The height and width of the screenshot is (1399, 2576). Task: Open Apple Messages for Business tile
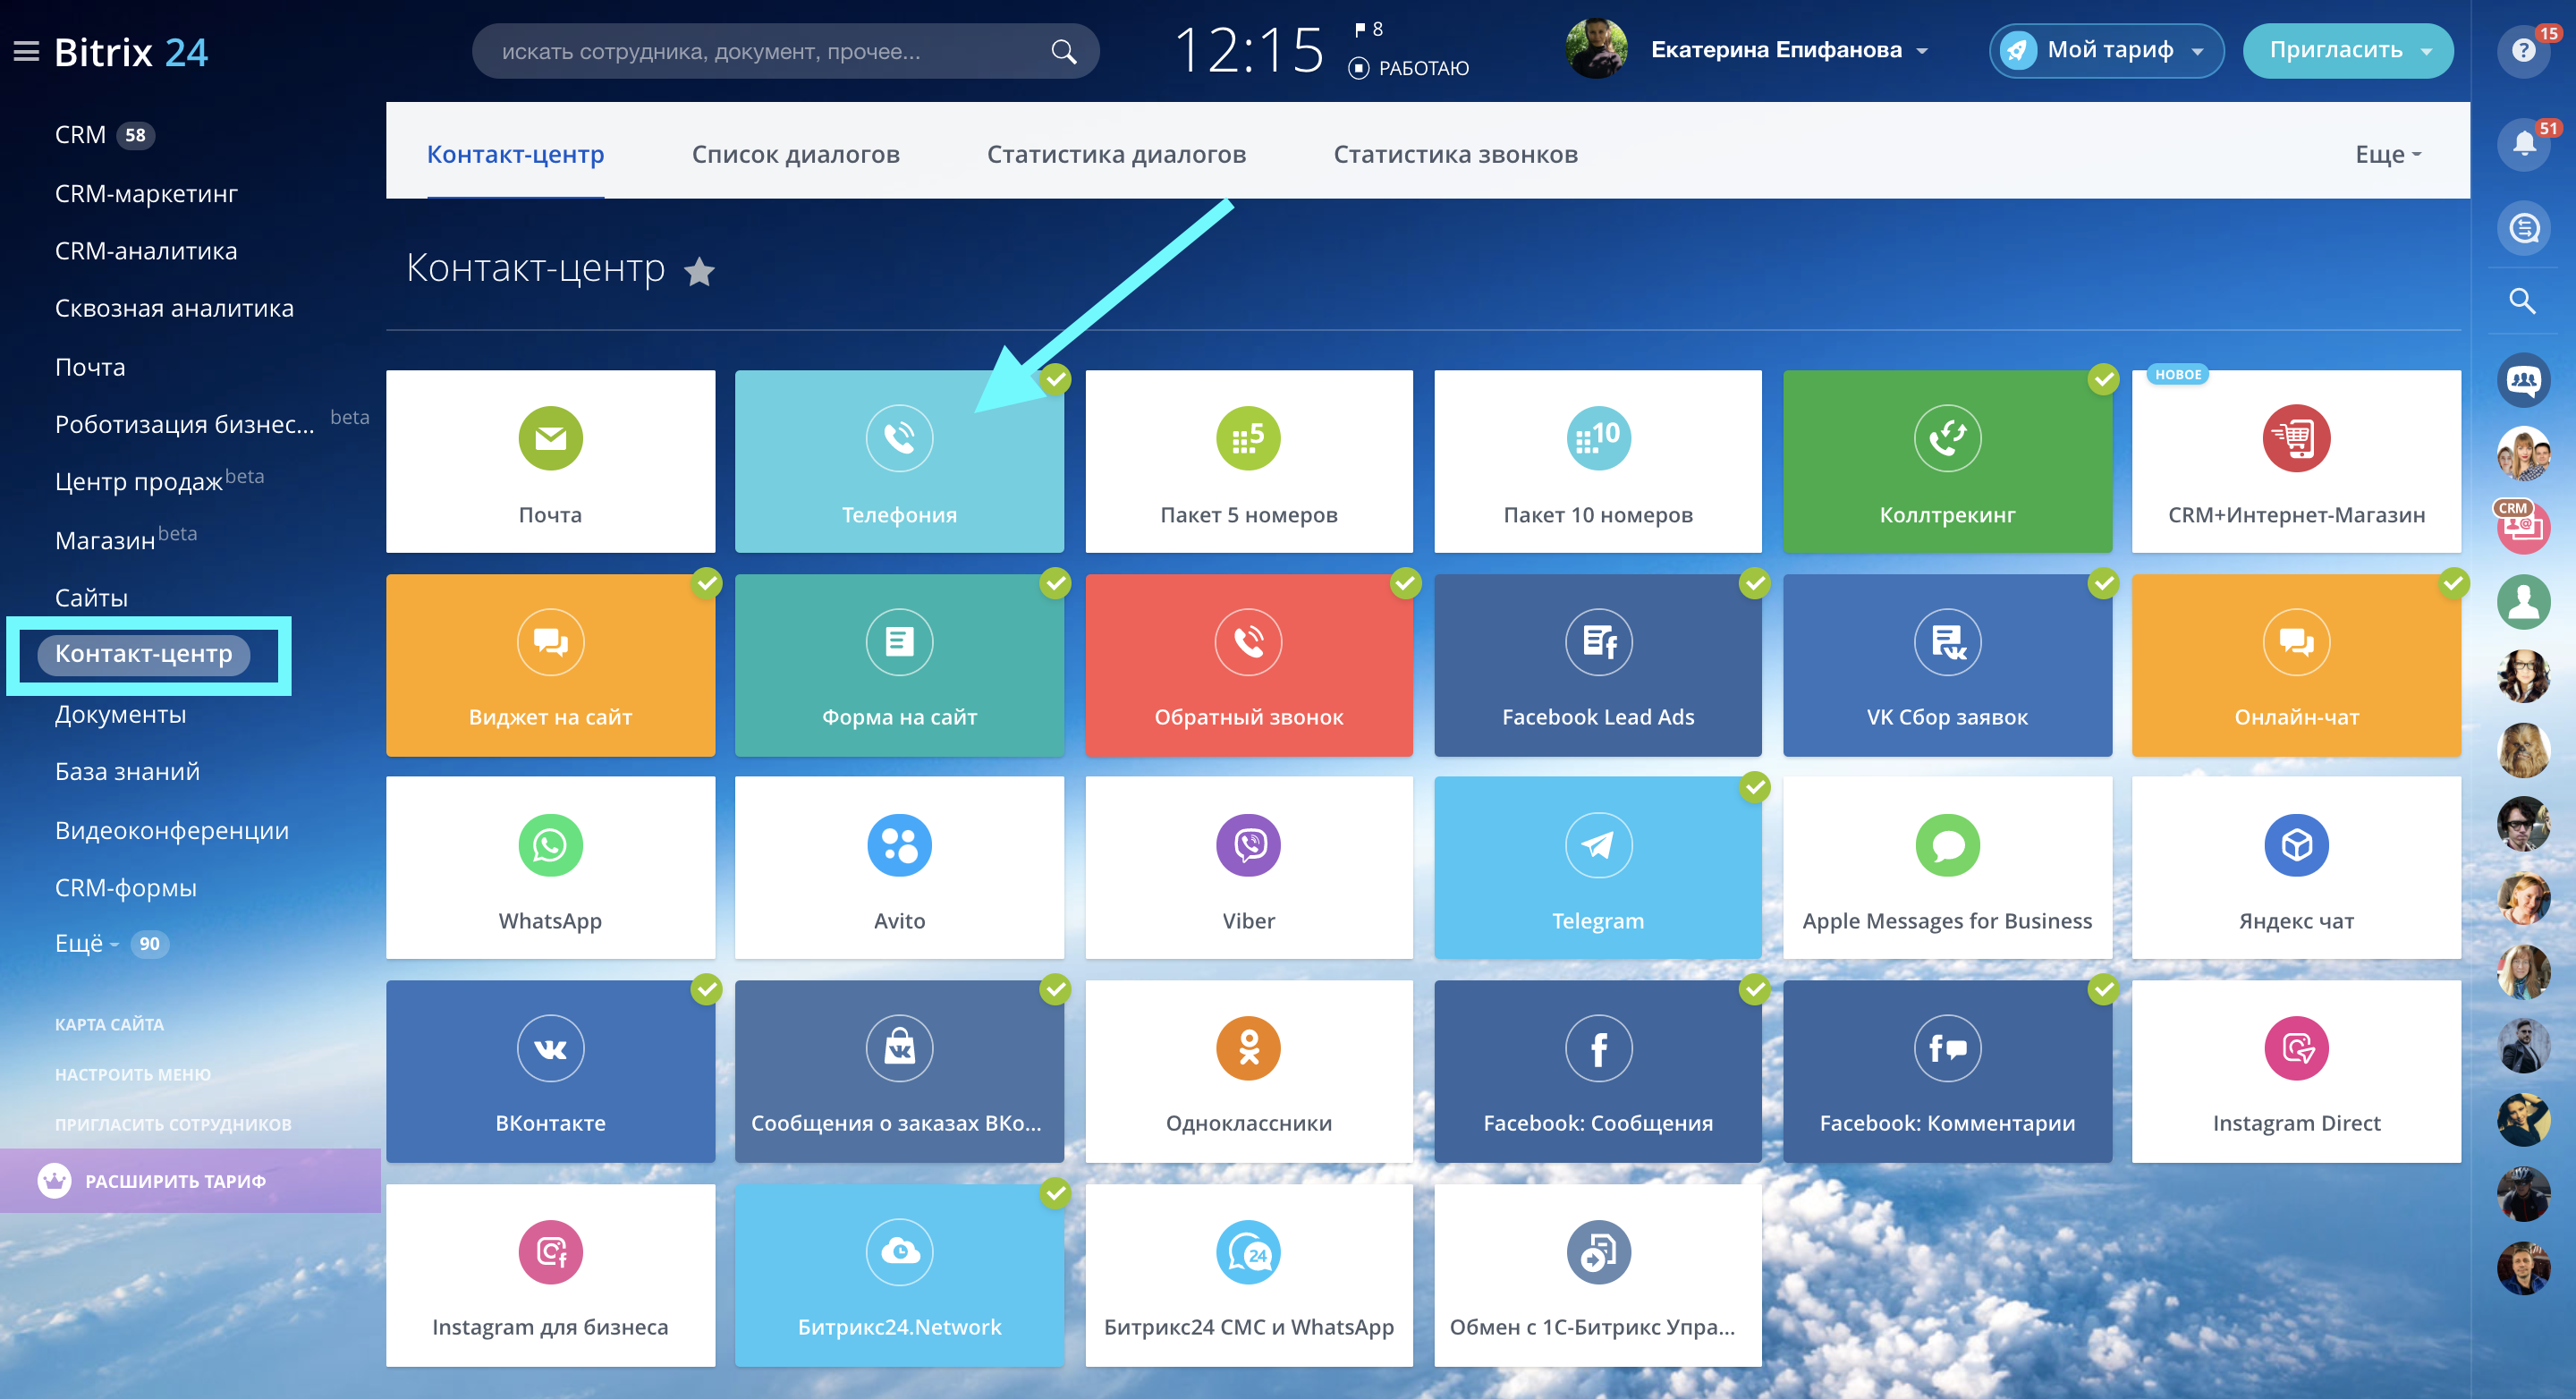click(x=1947, y=868)
